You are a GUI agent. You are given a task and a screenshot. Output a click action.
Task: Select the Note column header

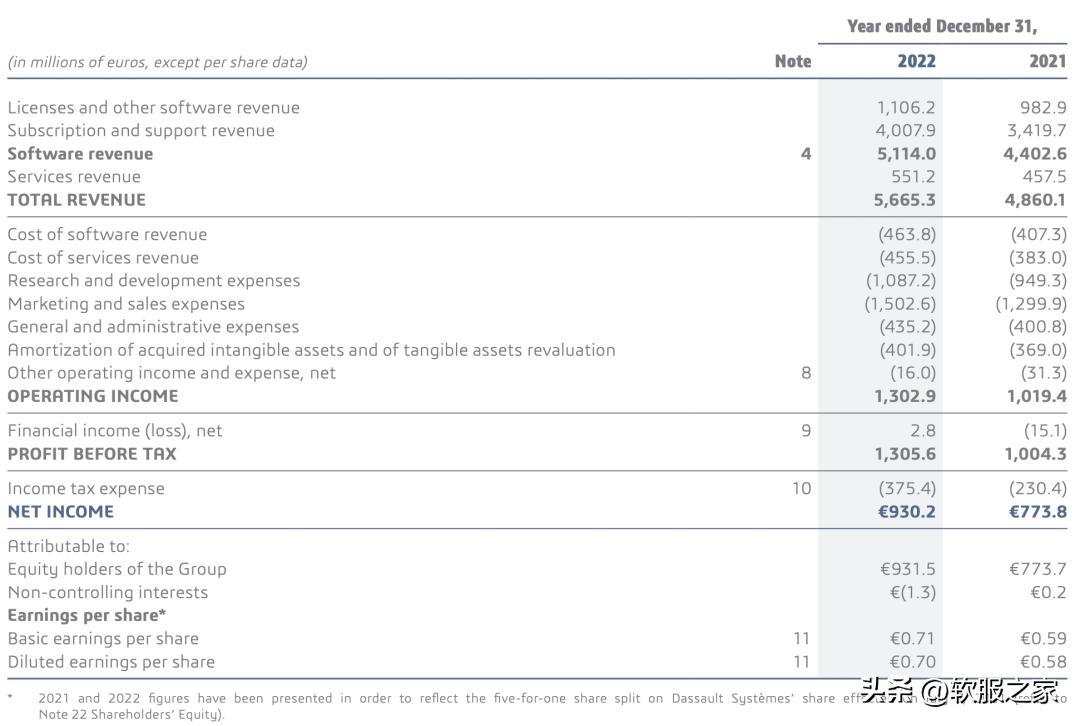(x=793, y=61)
